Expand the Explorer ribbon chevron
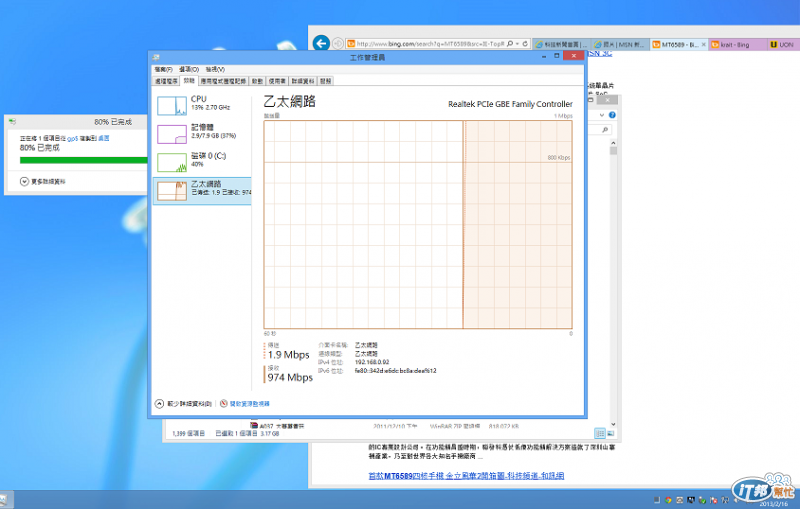 click(x=602, y=115)
